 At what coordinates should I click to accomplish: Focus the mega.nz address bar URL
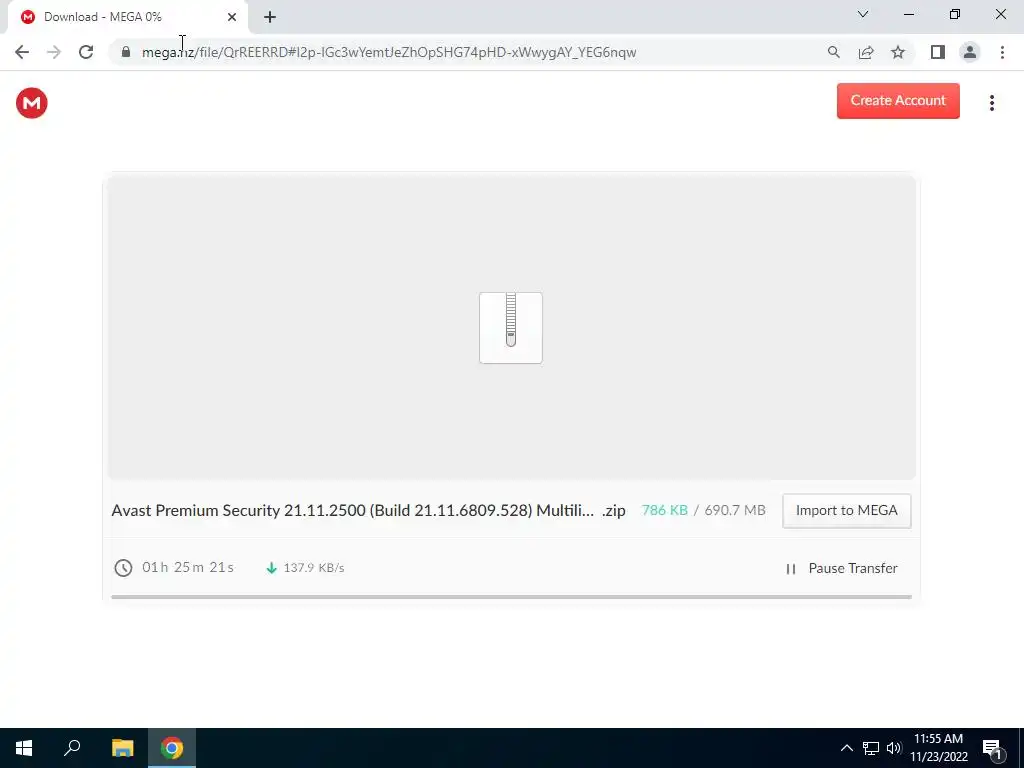389,52
